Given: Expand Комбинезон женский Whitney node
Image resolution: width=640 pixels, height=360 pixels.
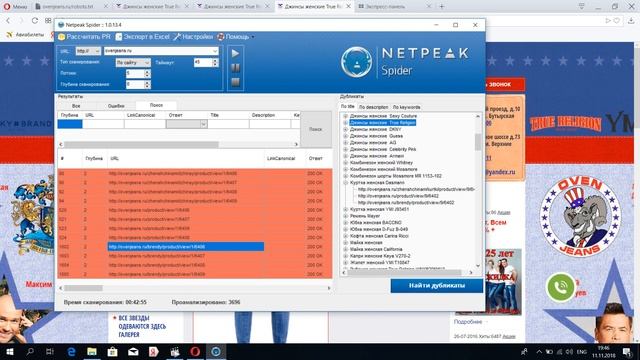Looking at the screenshot, I should tap(345, 162).
